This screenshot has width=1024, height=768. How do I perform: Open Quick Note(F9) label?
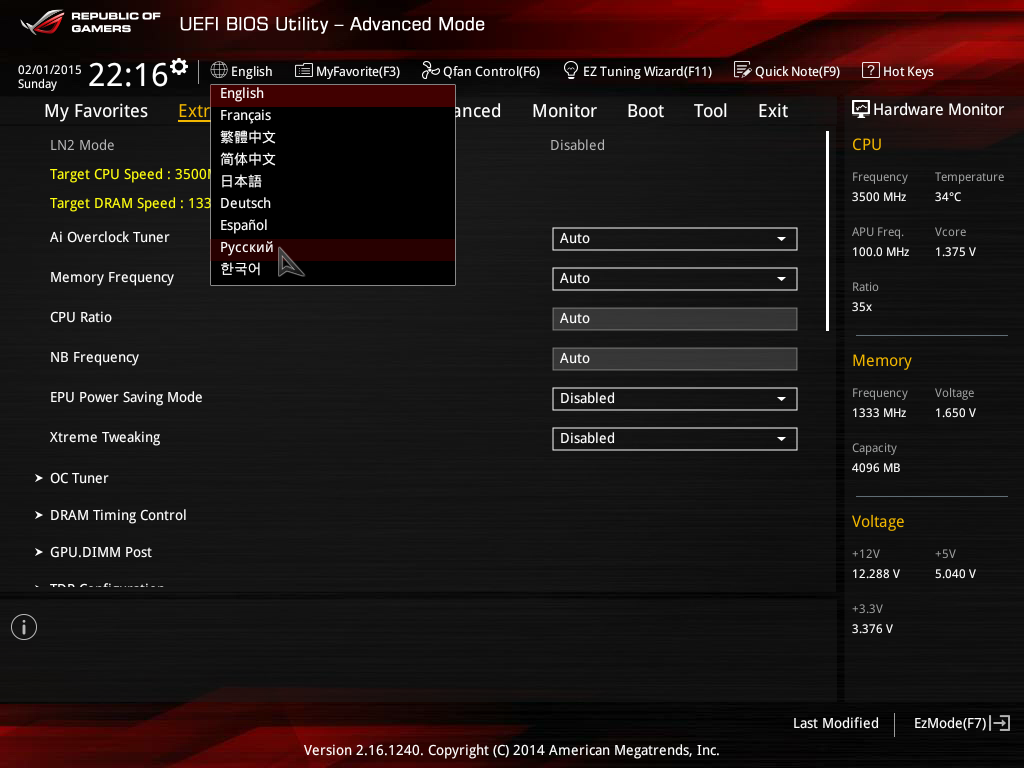point(797,71)
